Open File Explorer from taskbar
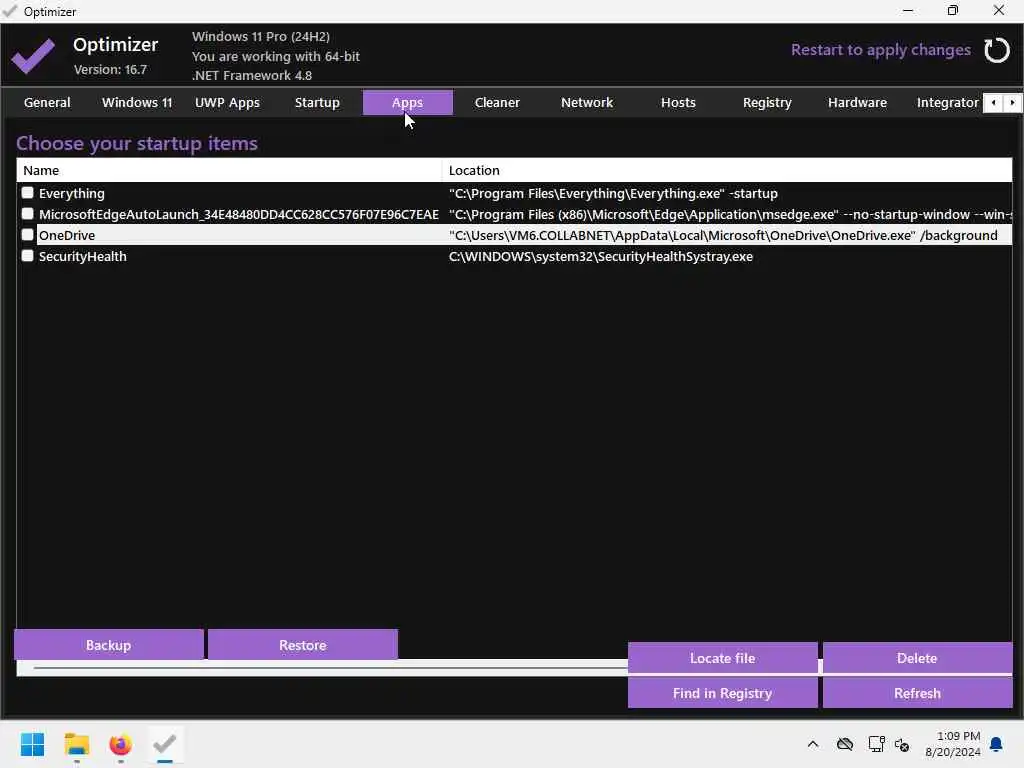Viewport: 1024px width, 768px height. [76, 744]
